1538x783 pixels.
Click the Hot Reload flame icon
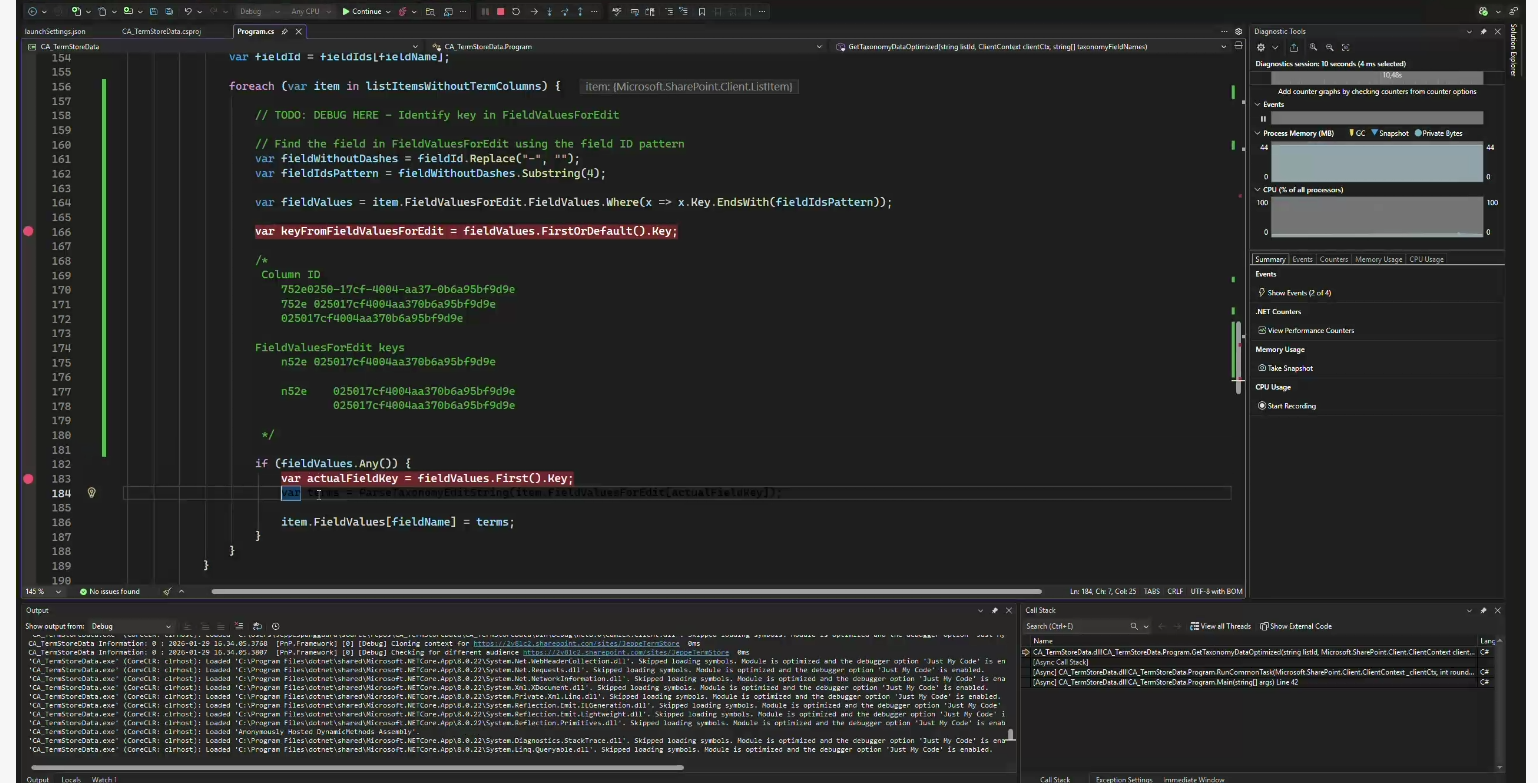[x=403, y=12]
